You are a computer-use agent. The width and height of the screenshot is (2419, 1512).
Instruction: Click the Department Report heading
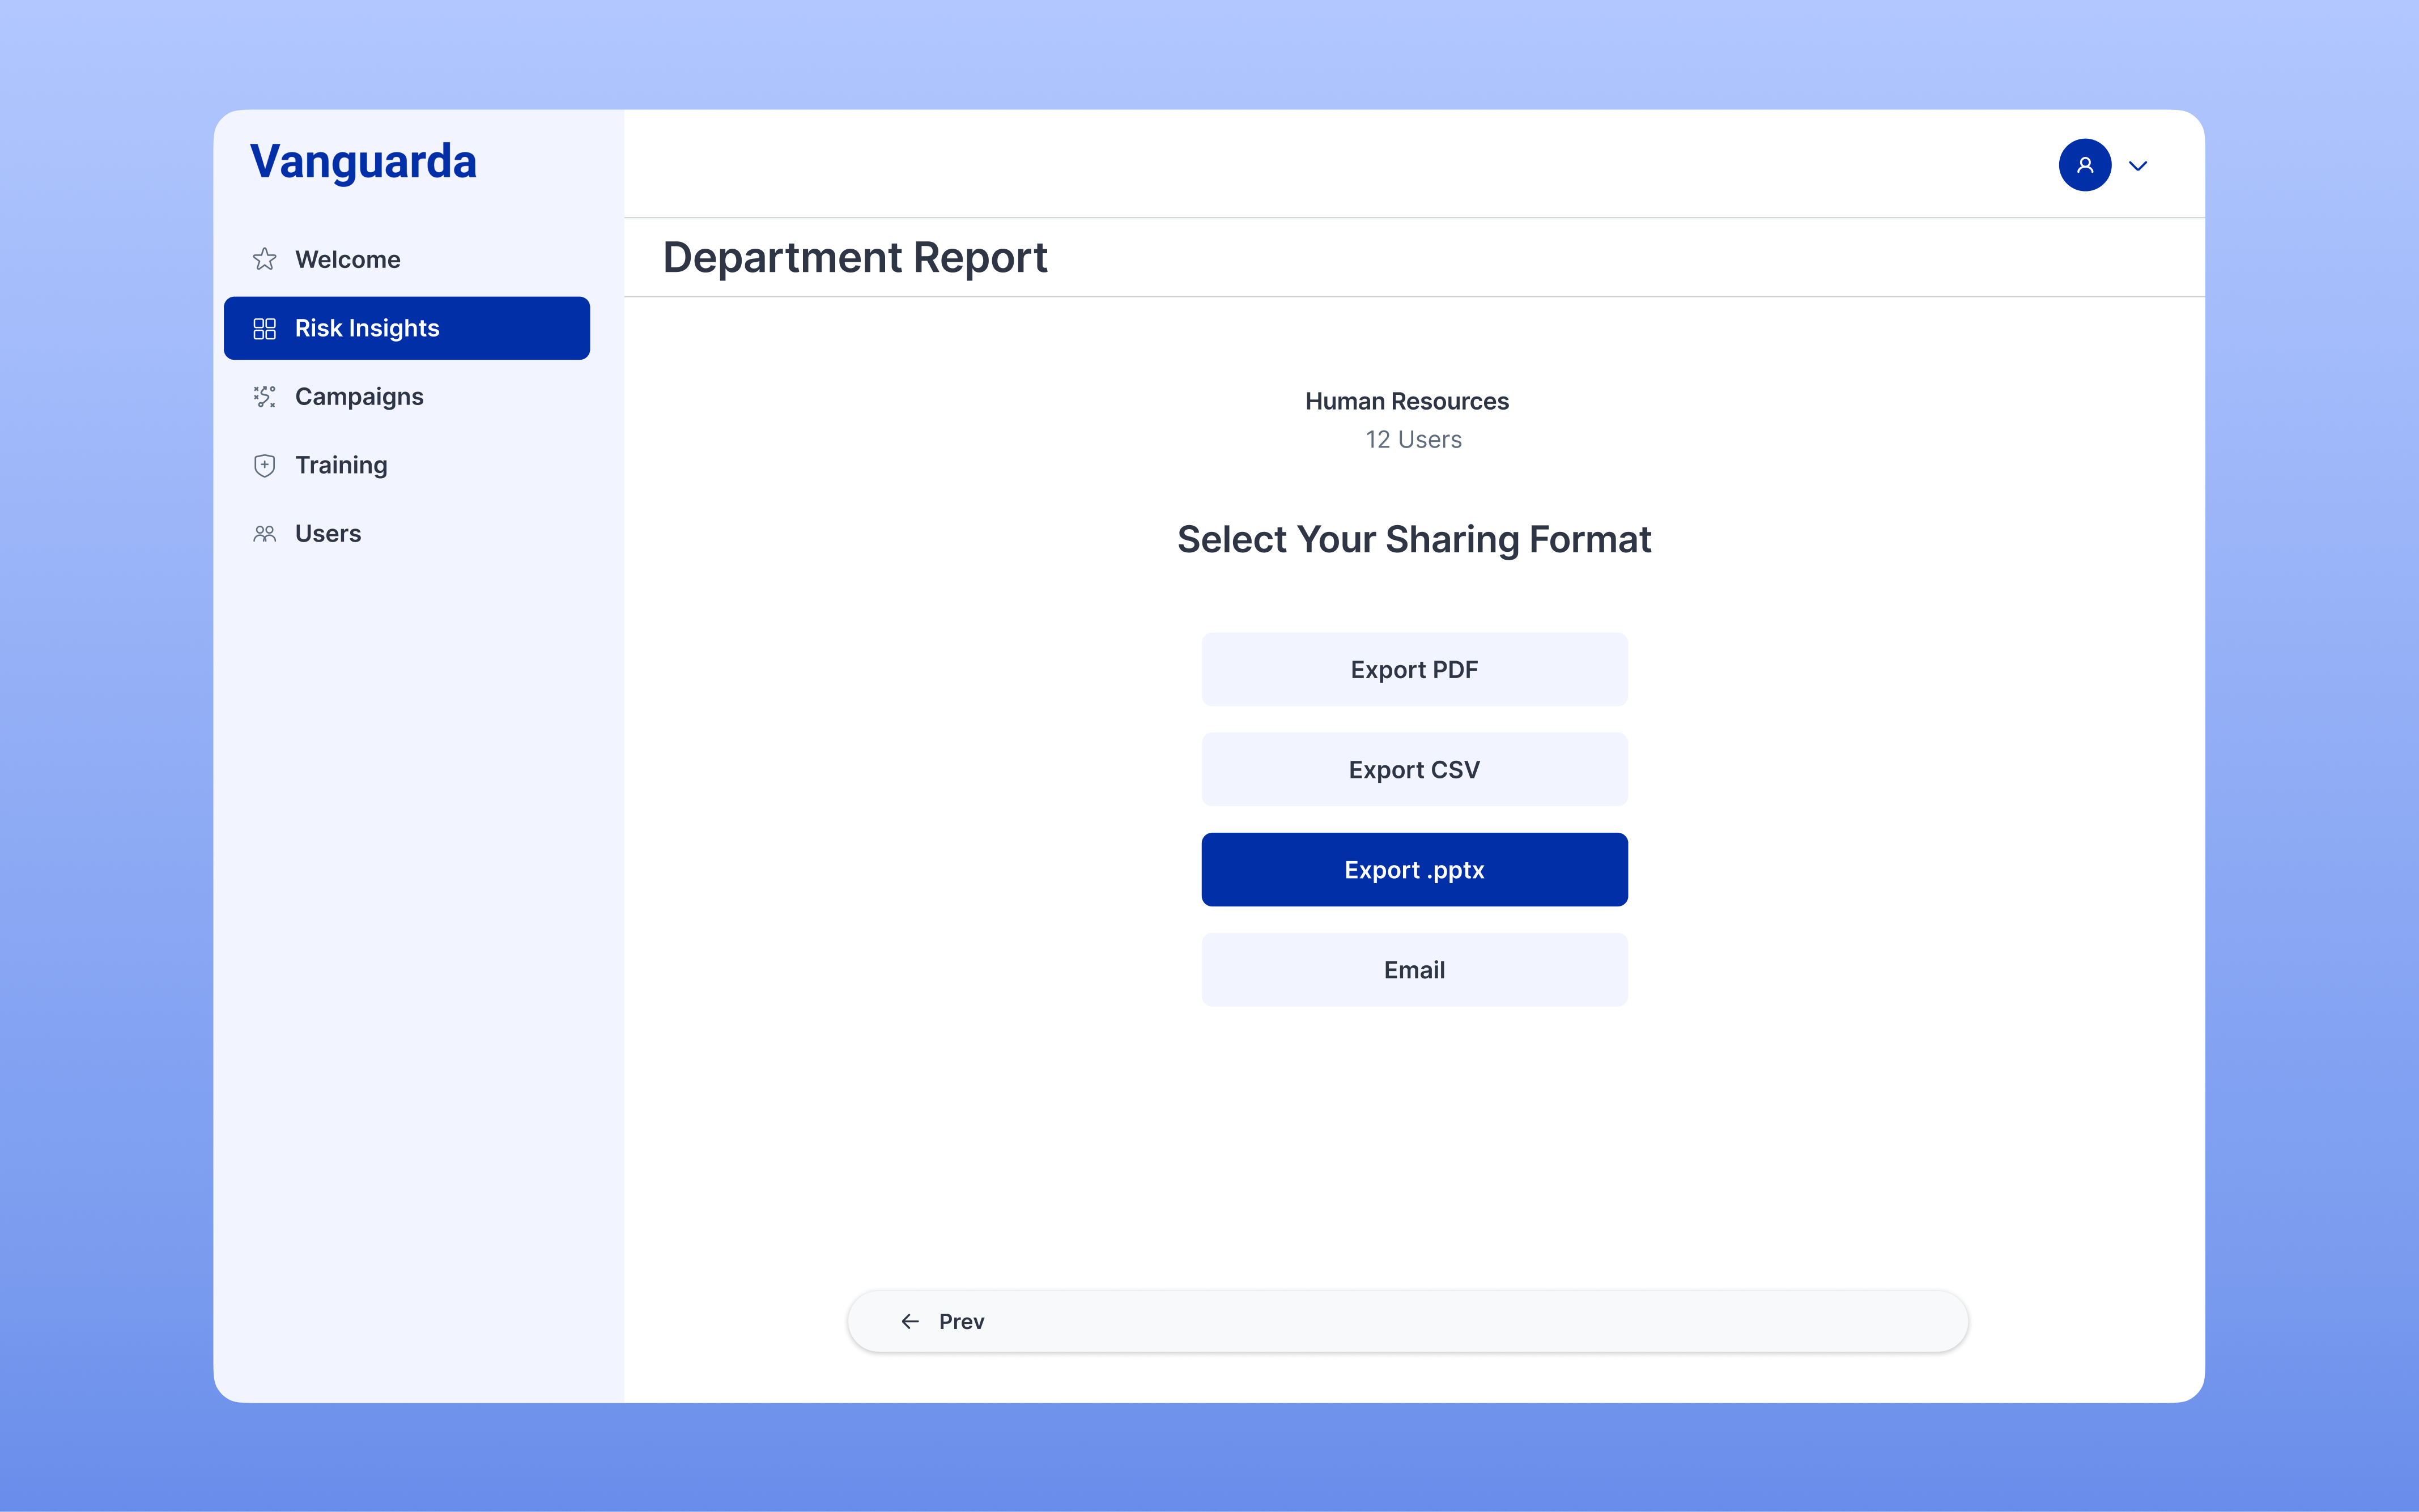pyautogui.click(x=855, y=258)
